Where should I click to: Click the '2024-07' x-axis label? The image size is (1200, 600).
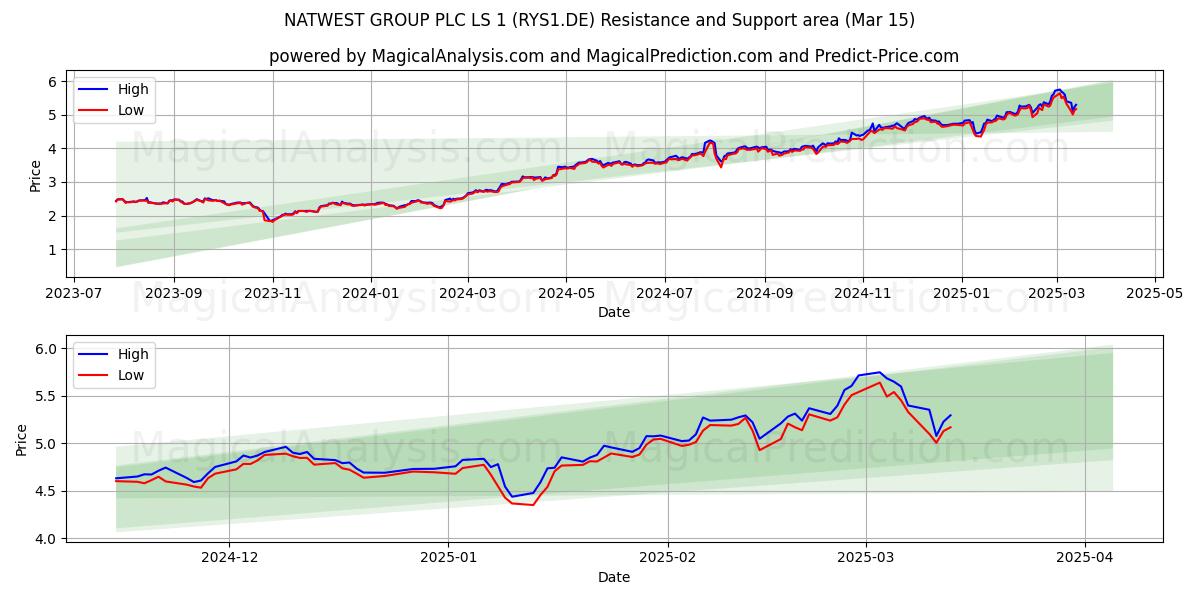tap(664, 295)
